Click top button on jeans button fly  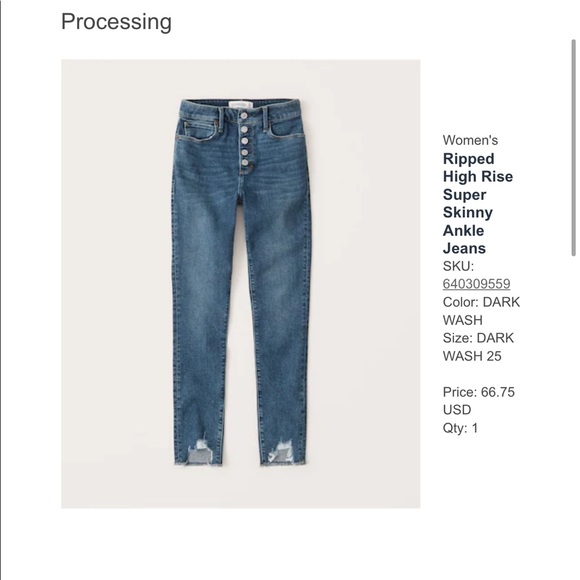click(243, 116)
